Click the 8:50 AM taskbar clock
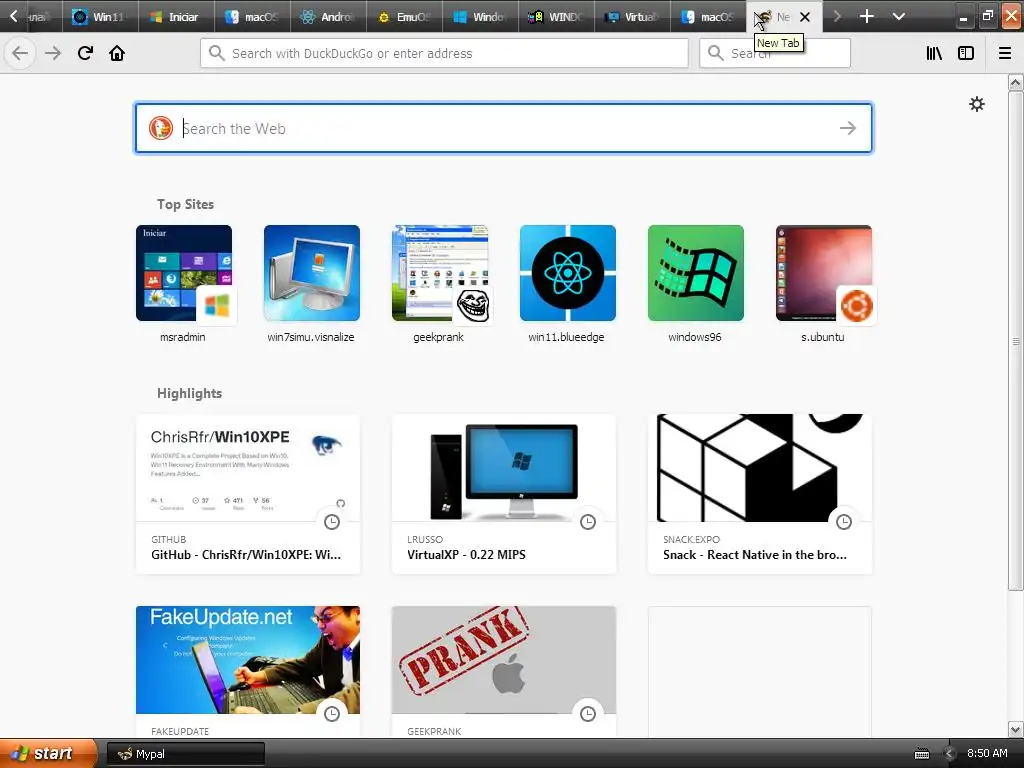The width and height of the screenshot is (1024, 768). 987,753
